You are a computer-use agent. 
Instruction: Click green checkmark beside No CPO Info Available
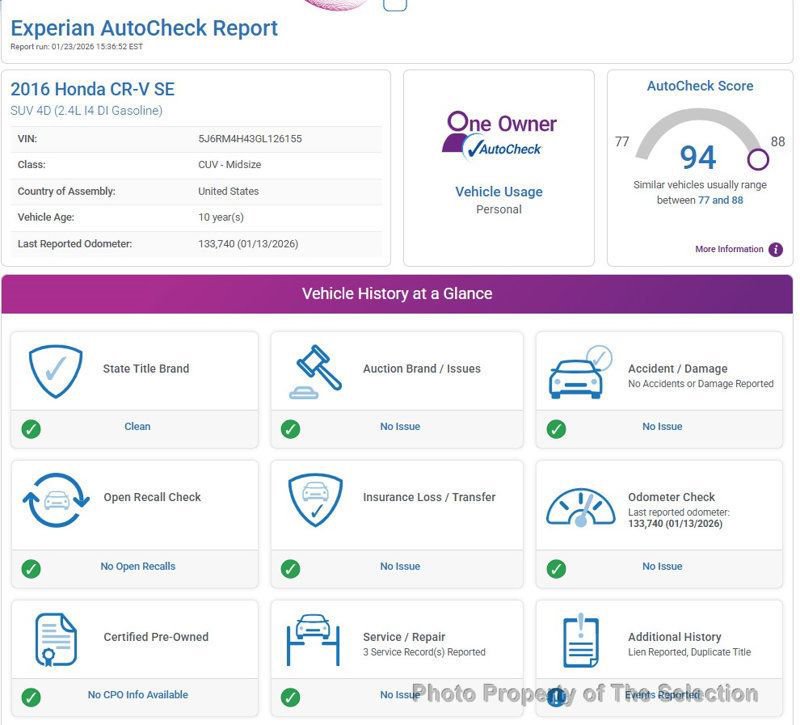(31, 697)
